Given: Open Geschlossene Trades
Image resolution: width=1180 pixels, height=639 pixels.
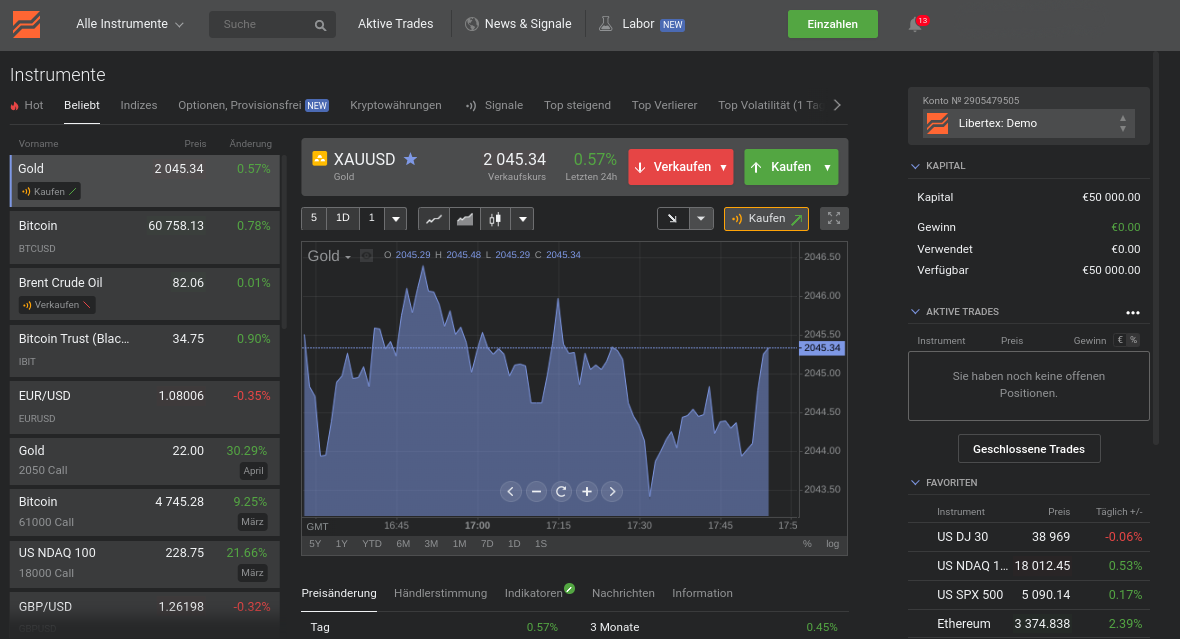Looking at the screenshot, I should (x=1029, y=449).
